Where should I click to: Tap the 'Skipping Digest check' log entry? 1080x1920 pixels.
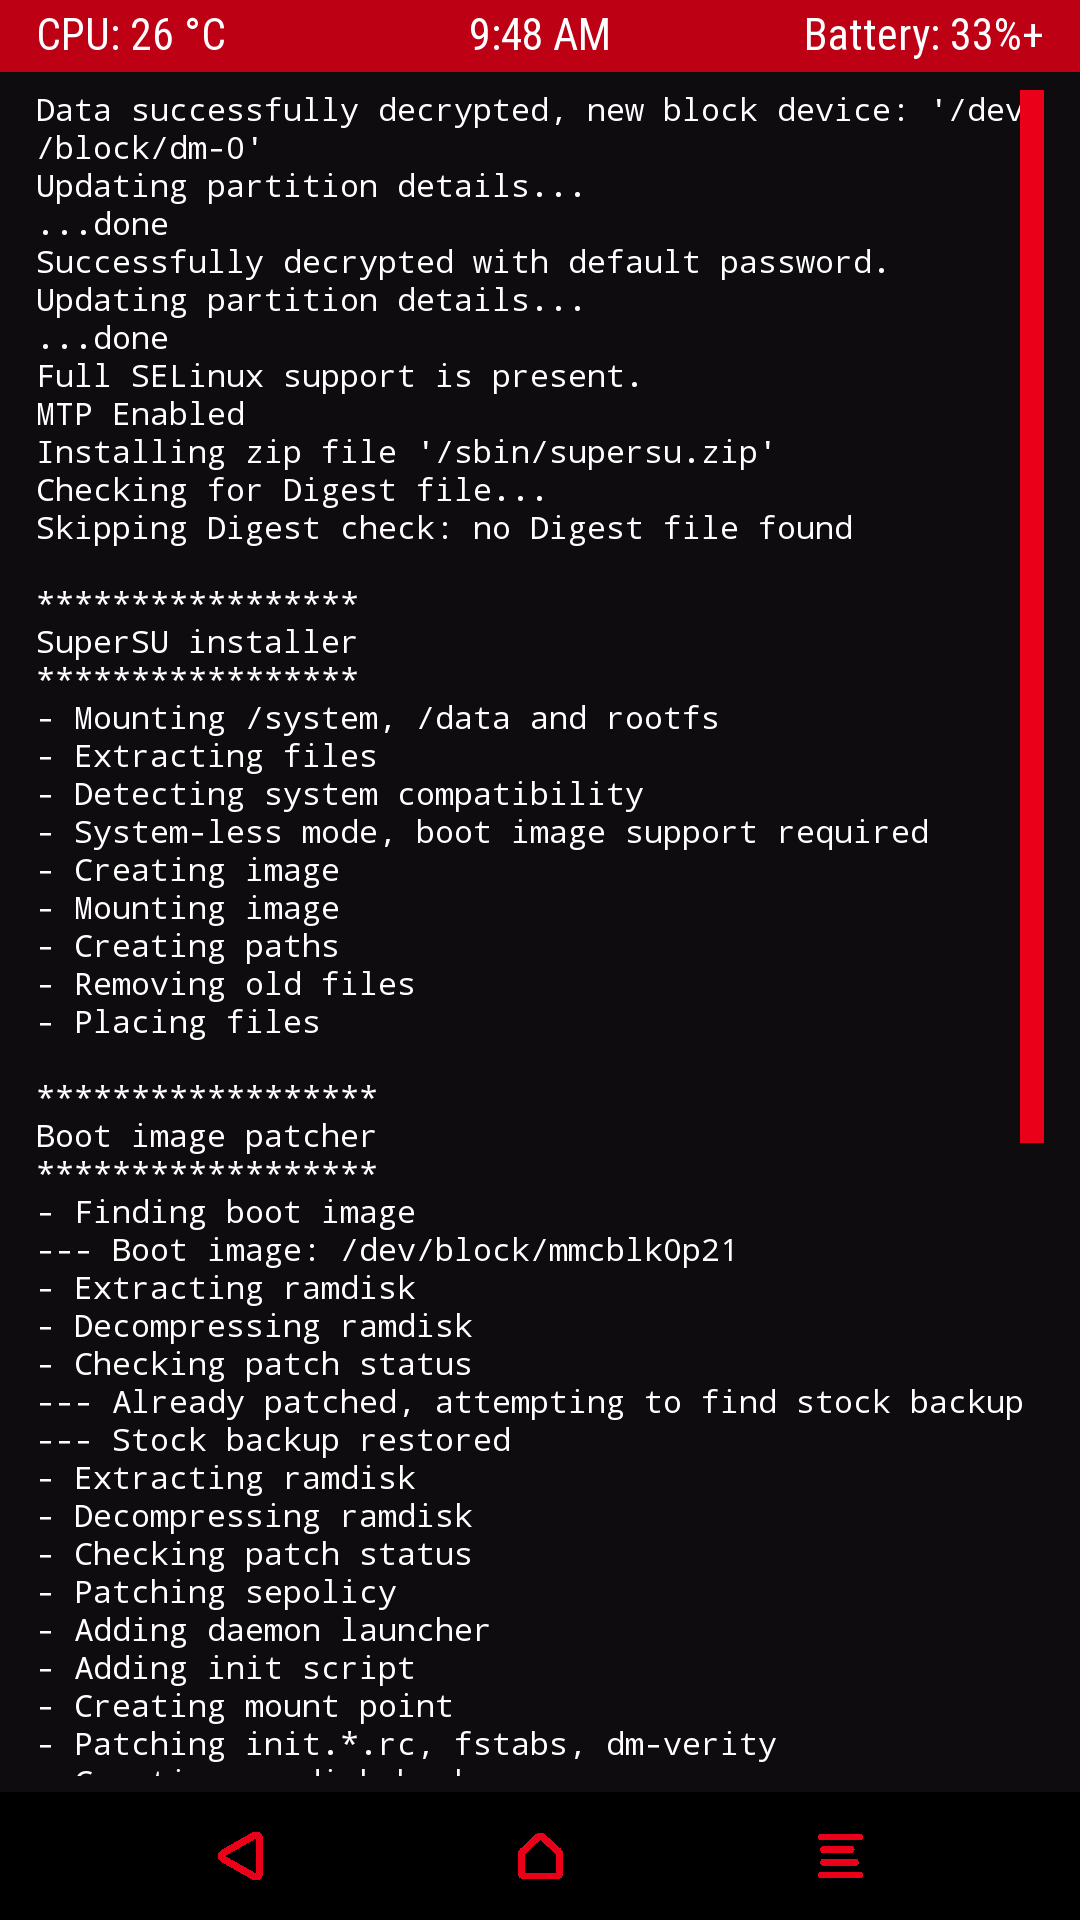click(444, 528)
